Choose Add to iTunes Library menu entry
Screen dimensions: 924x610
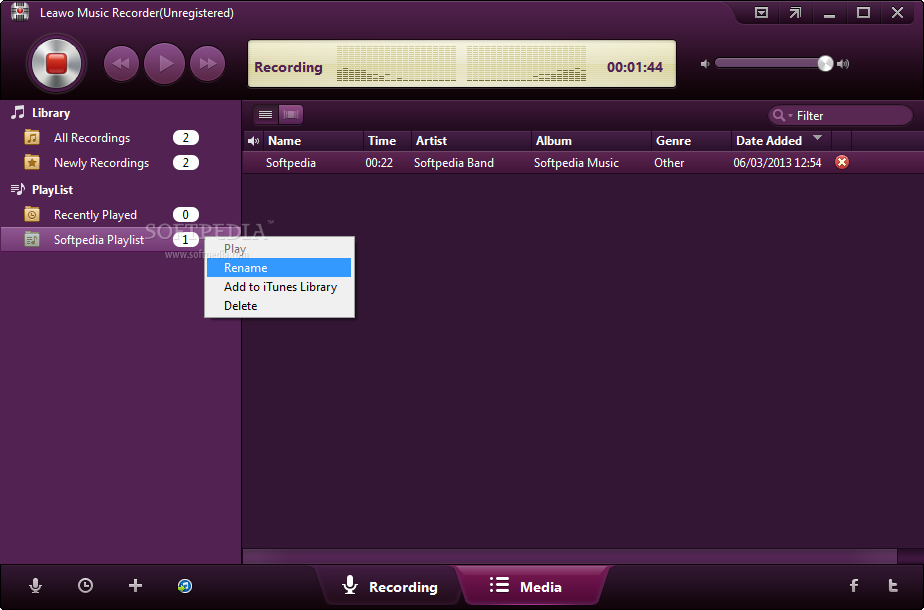[279, 286]
